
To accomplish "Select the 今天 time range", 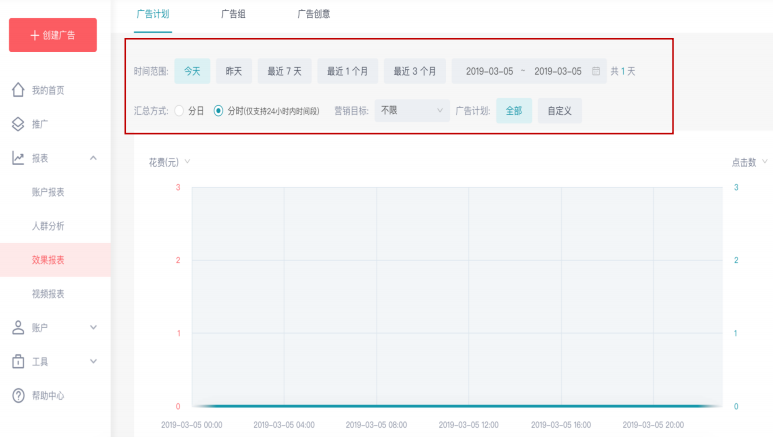I will click(x=192, y=71).
